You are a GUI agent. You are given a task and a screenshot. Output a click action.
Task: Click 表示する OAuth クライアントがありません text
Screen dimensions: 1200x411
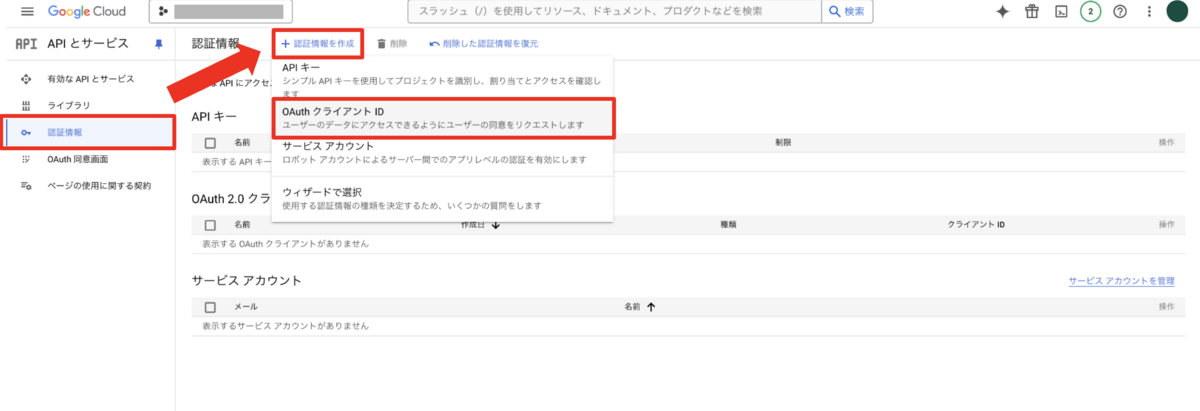click(x=286, y=244)
